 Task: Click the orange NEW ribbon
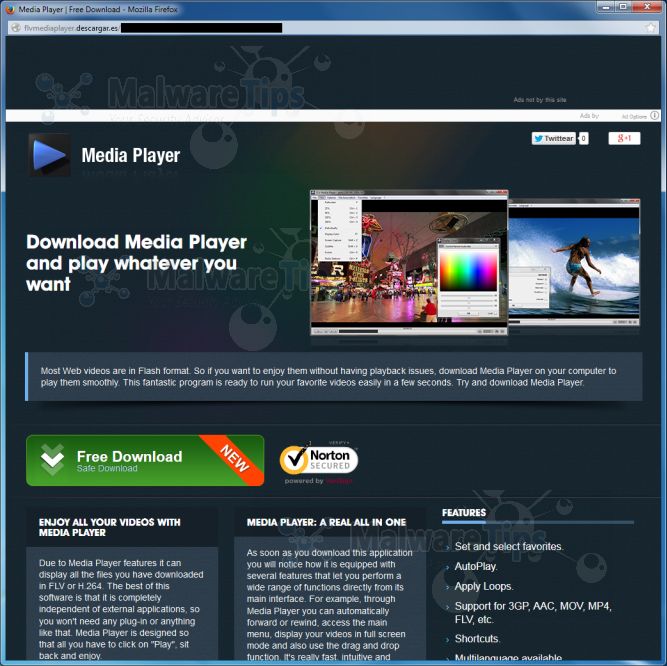[x=234, y=458]
